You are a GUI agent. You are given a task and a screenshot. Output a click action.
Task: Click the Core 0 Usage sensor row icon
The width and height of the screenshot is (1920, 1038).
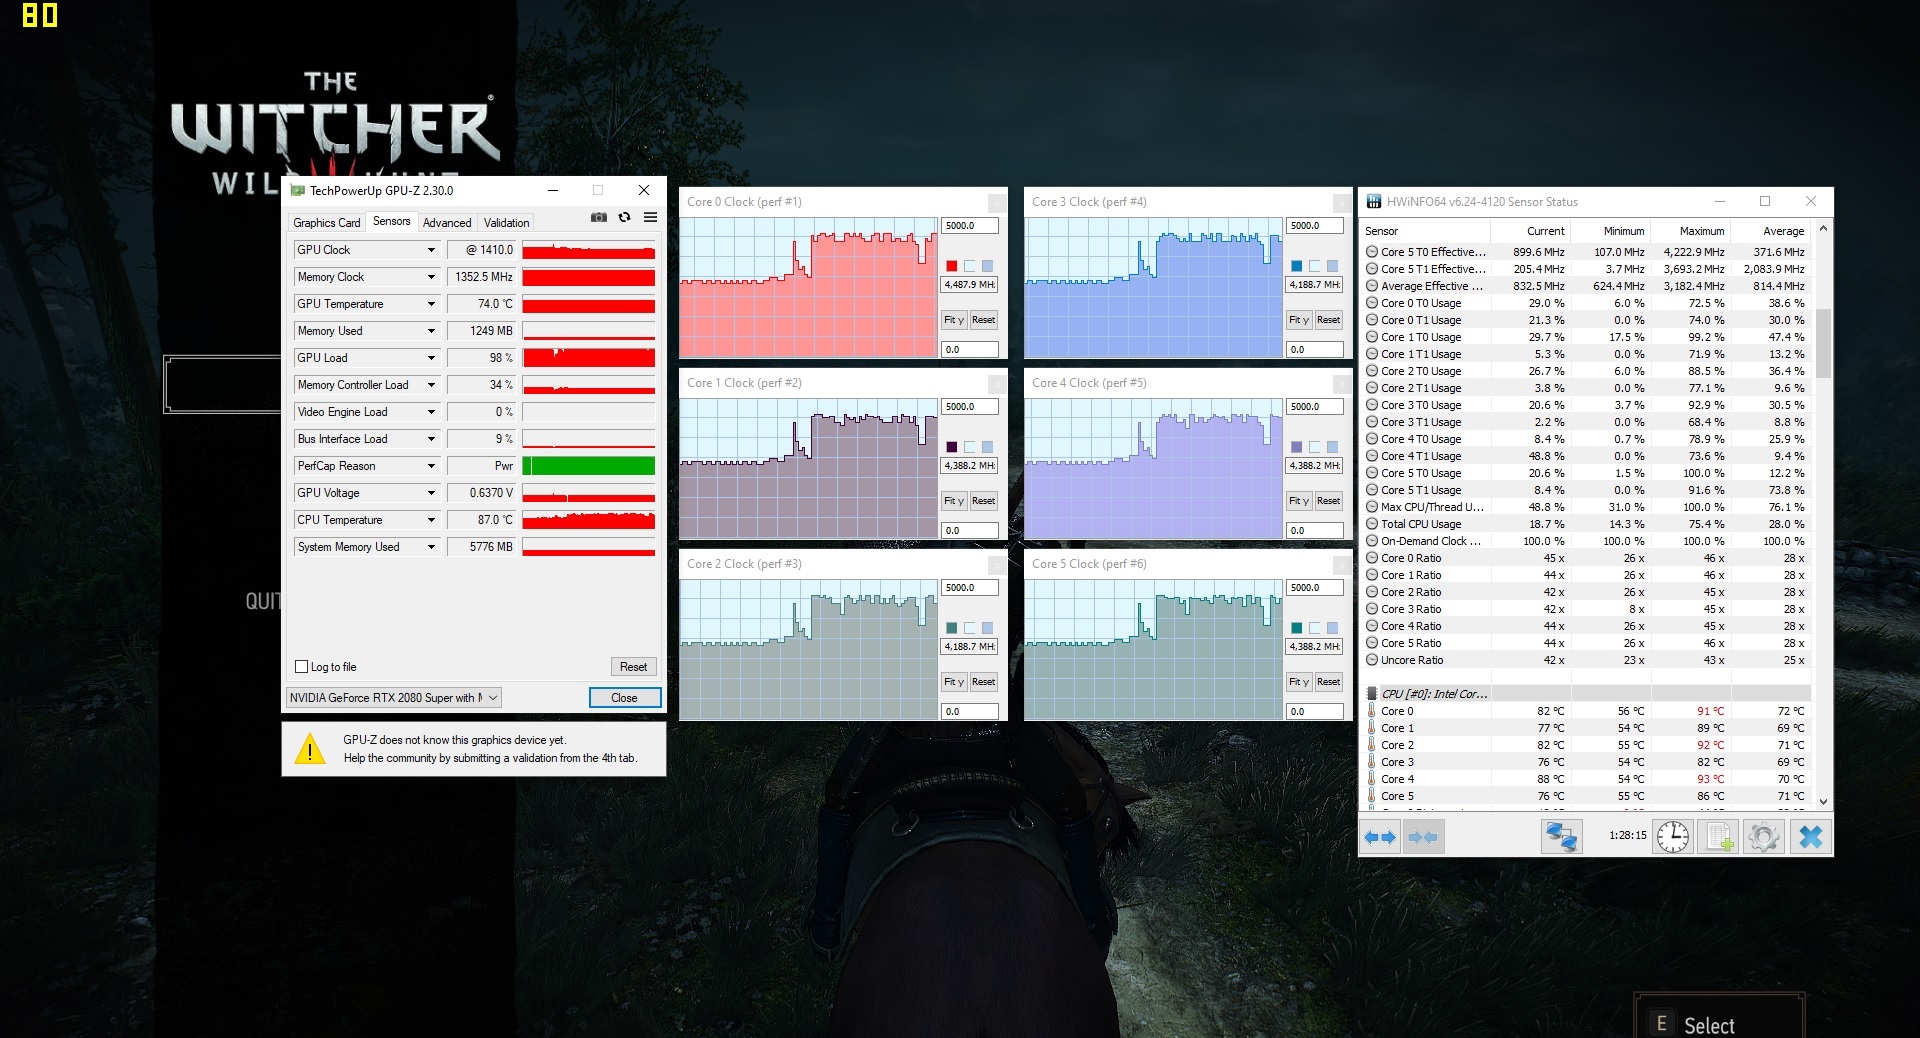tap(1372, 303)
